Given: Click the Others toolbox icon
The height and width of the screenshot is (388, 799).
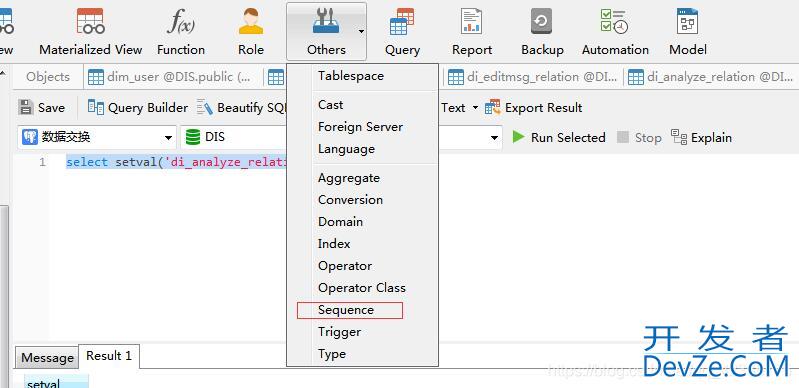Looking at the screenshot, I should [x=326, y=22].
